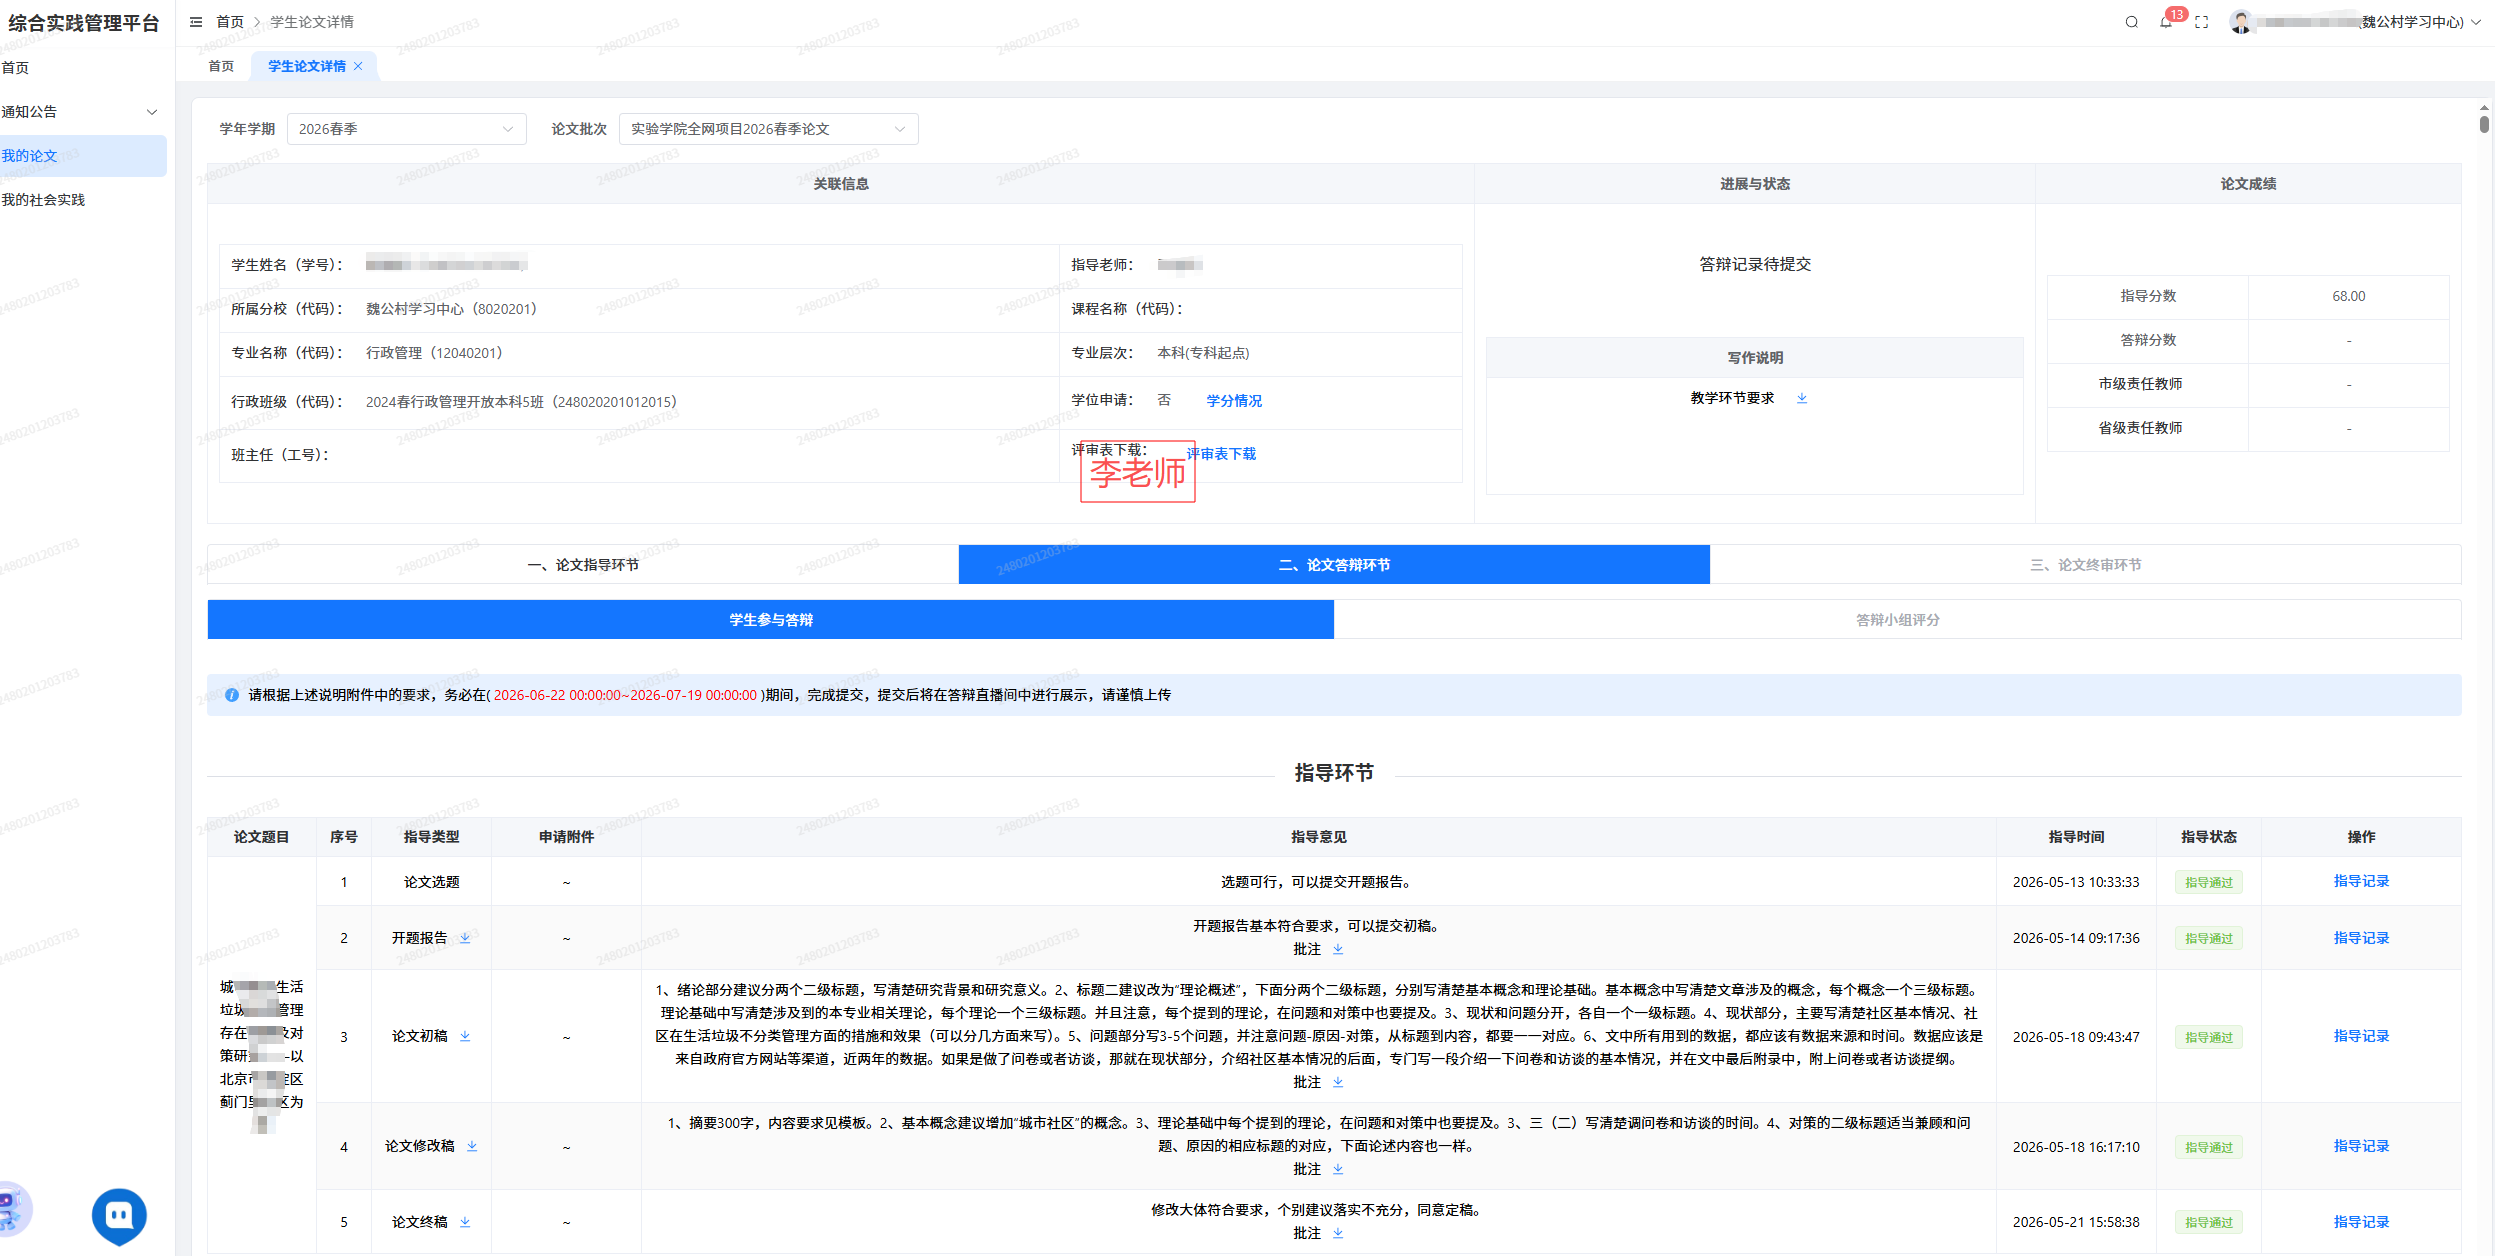
Task: Open the 论文批次 dropdown selector
Action: [768, 129]
